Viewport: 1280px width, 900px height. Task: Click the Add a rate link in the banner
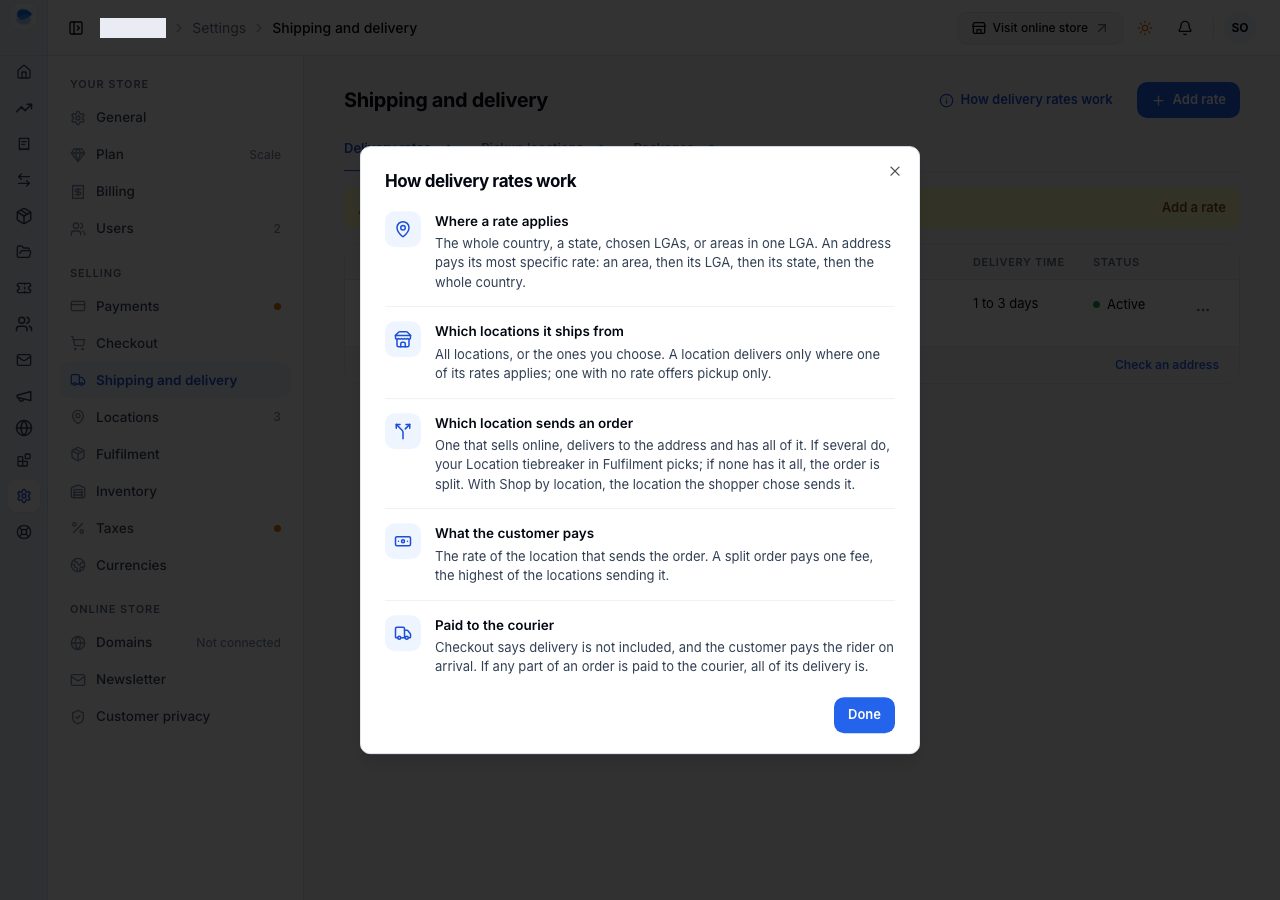pyautogui.click(x=1193, y=207)
